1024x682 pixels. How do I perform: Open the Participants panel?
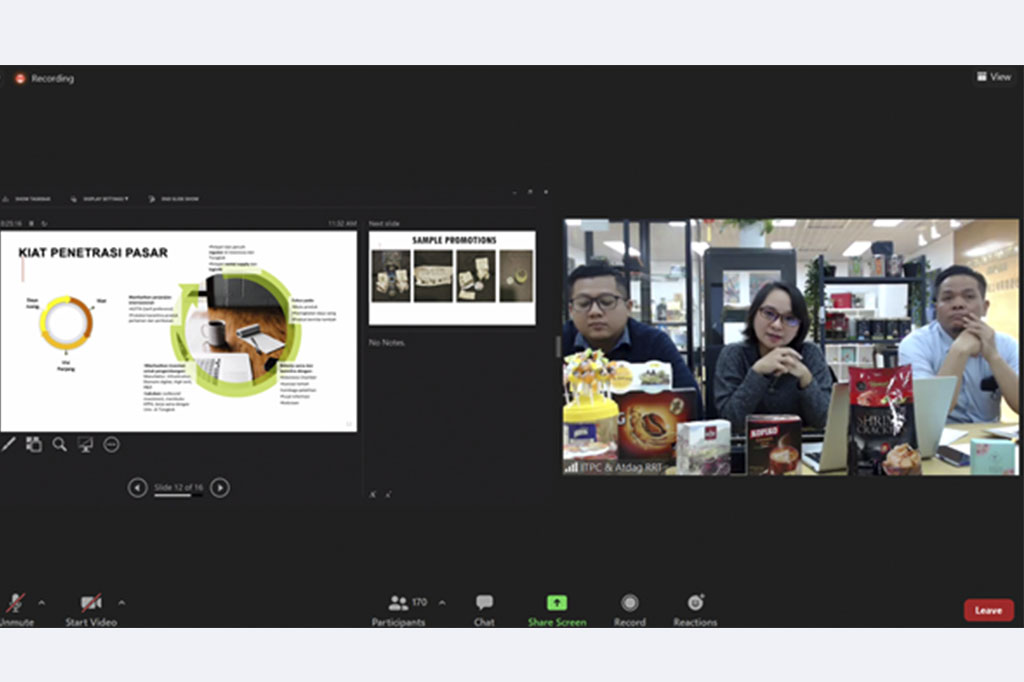click(x=399, y=603)
